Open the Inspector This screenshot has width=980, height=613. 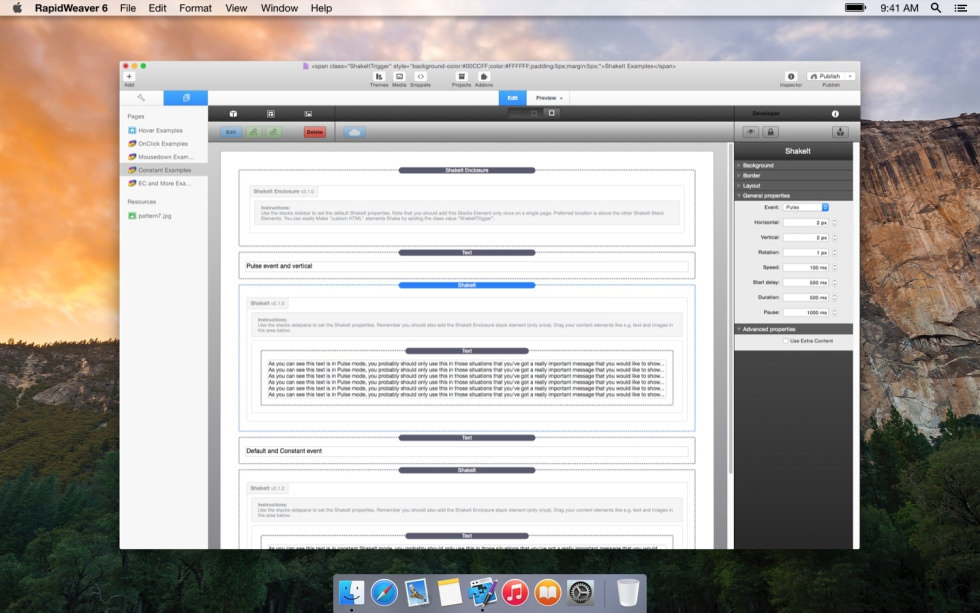(x=791, y=76)
